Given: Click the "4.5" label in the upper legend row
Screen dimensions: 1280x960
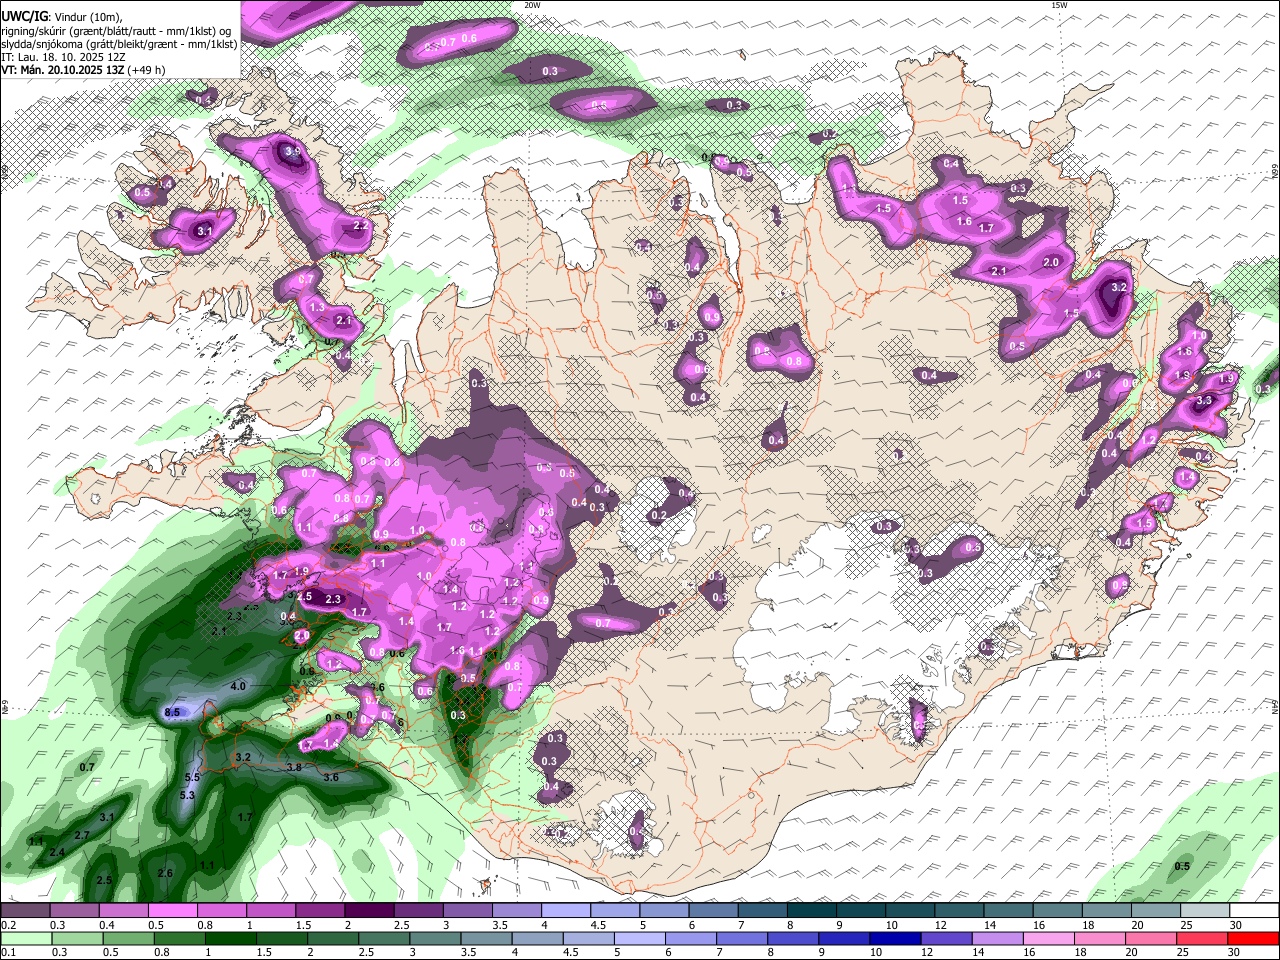Looking at the screenshot, I should (598, 926).
